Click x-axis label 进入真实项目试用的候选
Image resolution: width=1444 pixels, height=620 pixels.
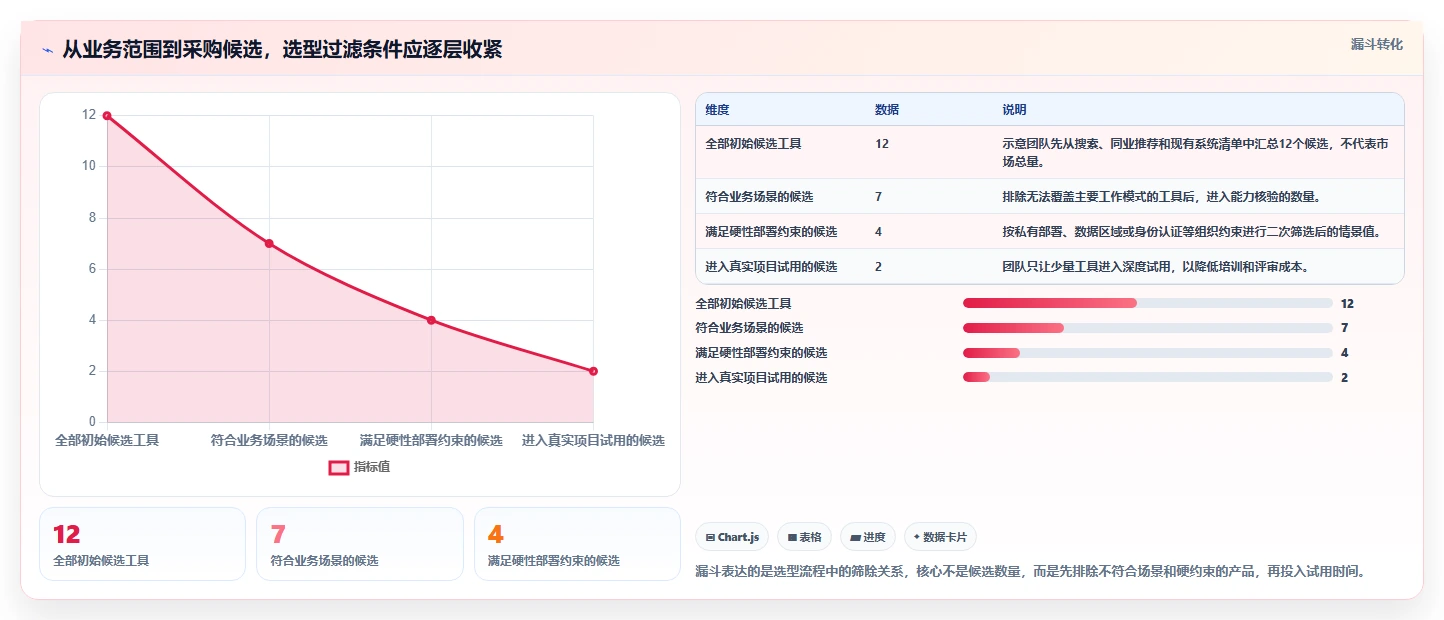593,440
